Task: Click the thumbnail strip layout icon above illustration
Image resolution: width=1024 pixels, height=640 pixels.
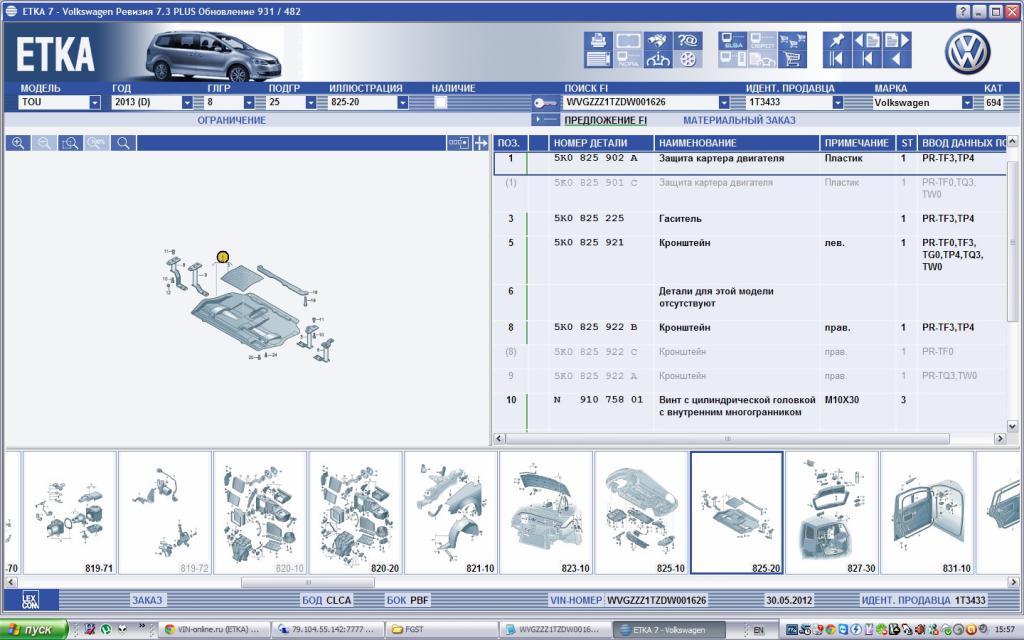Action: pyautogui.click(x=458, y=143)
